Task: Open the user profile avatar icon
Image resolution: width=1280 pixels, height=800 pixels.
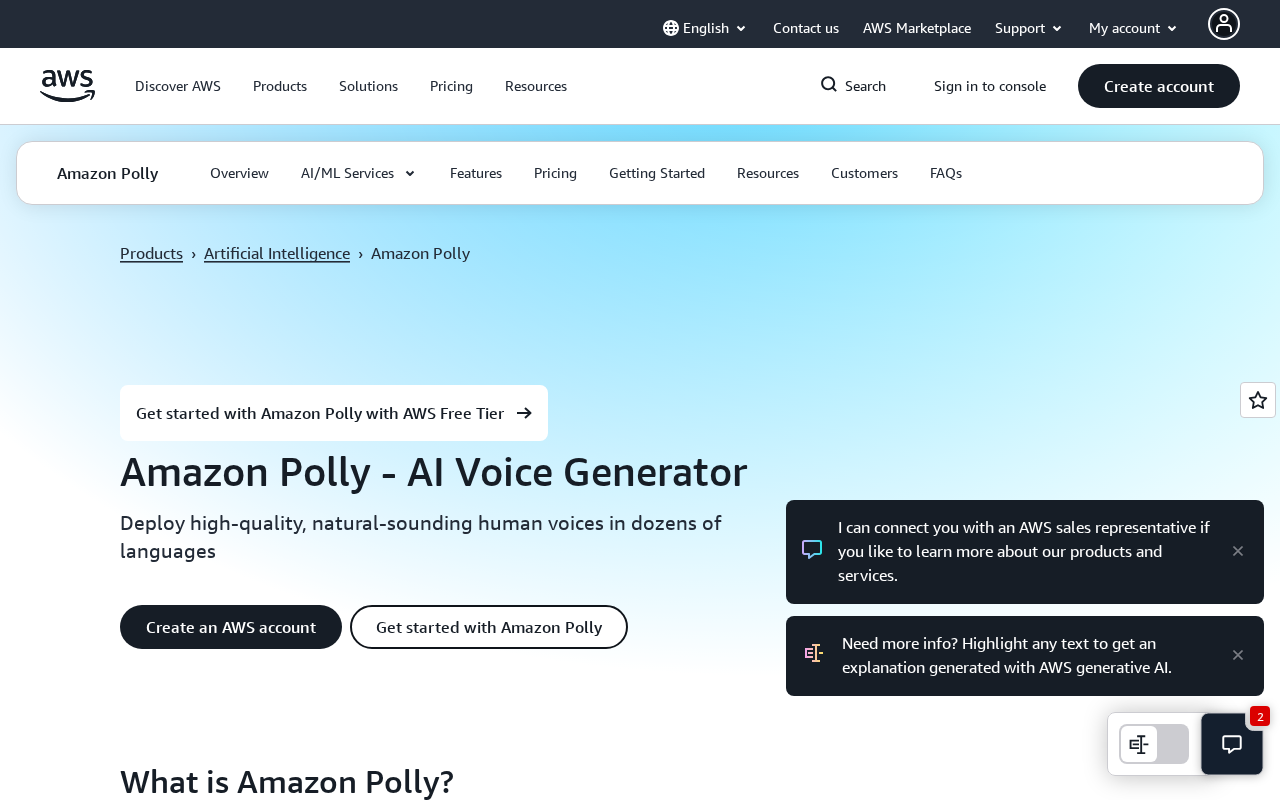Action: point(1223,24)
